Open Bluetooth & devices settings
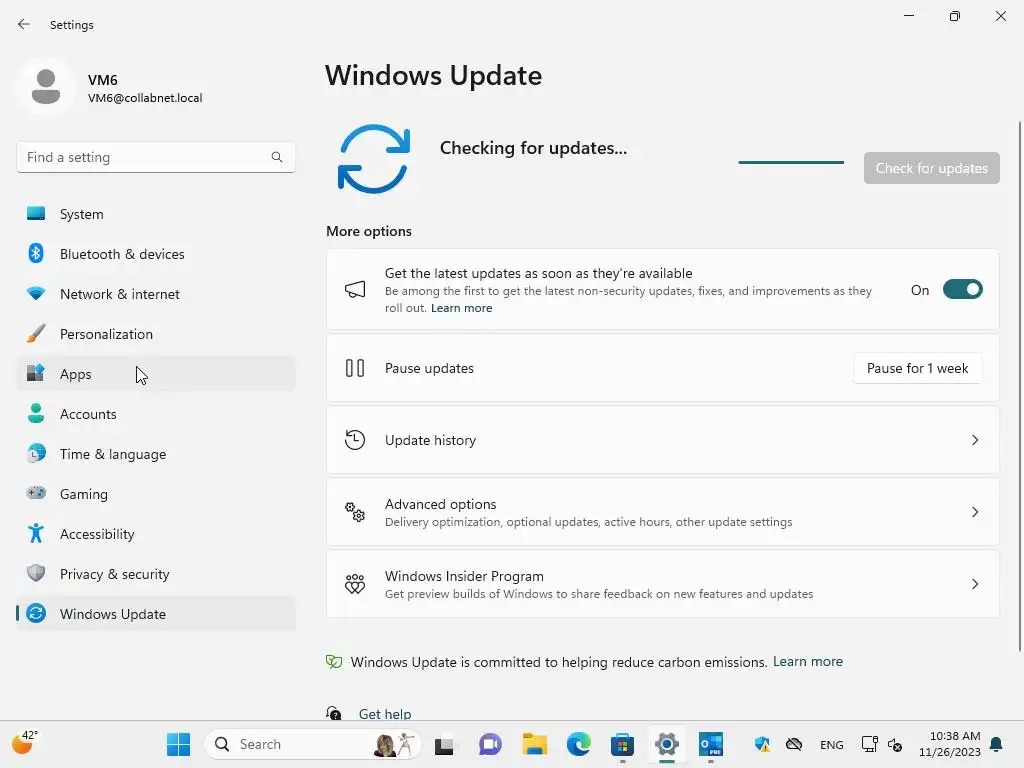Screen dimensions: 1024x768 pos(156,253)
